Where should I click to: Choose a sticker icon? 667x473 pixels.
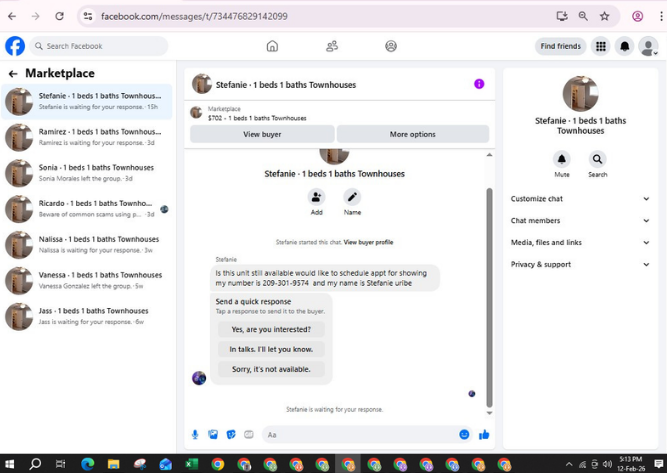point(231,434)
